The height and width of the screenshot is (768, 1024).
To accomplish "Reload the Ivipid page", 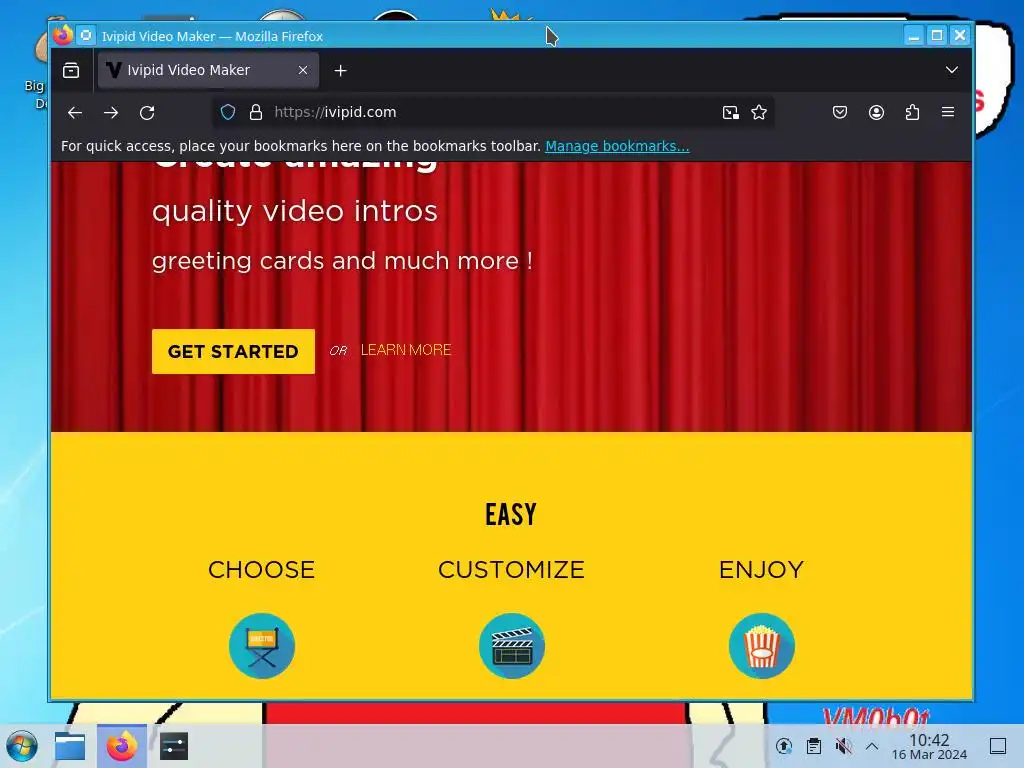I will [x=147, y=112].
